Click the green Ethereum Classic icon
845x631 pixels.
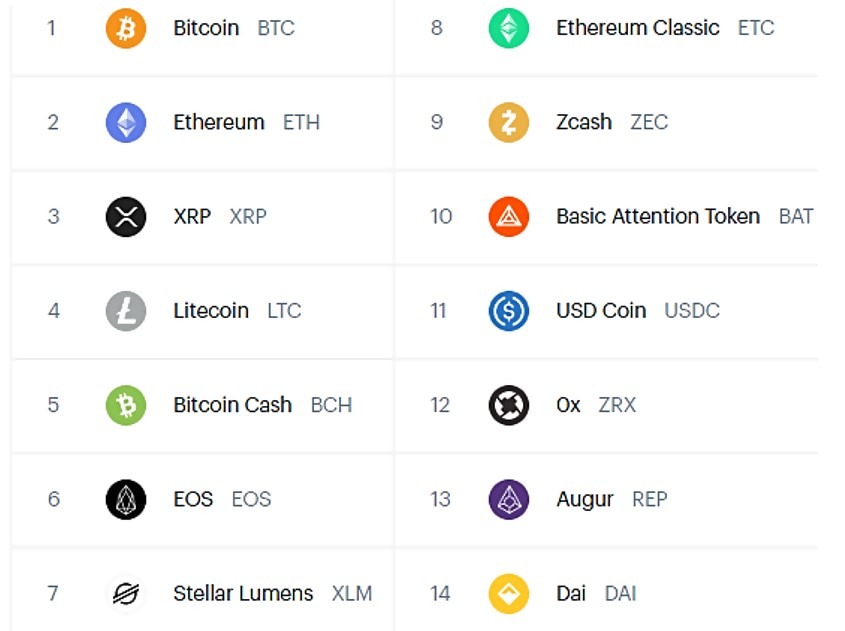(509, 28)
